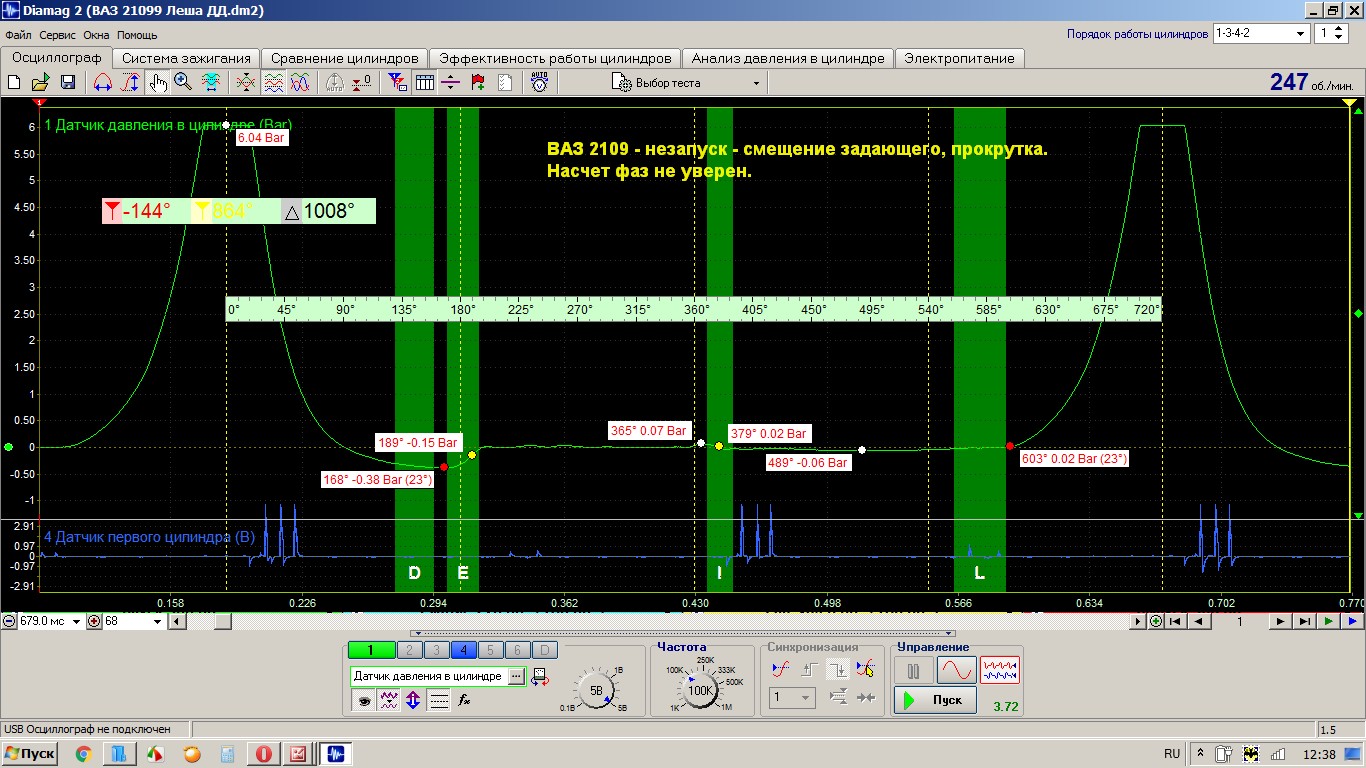Toggle the grid table icon

[424, 83]
